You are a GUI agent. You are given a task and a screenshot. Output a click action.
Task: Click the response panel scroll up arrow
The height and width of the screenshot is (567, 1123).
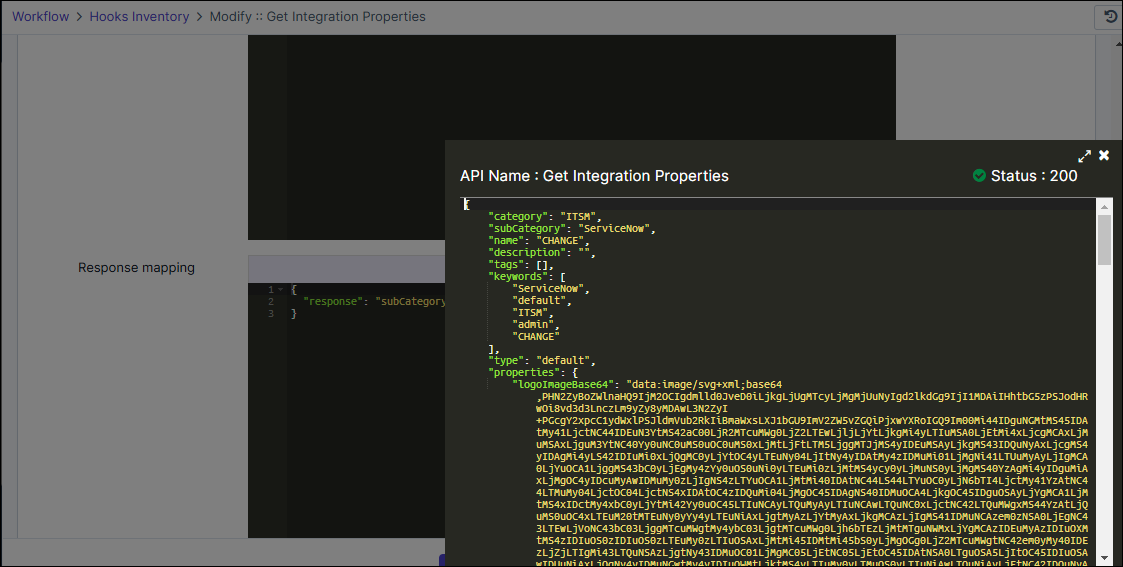(1104, 205)
